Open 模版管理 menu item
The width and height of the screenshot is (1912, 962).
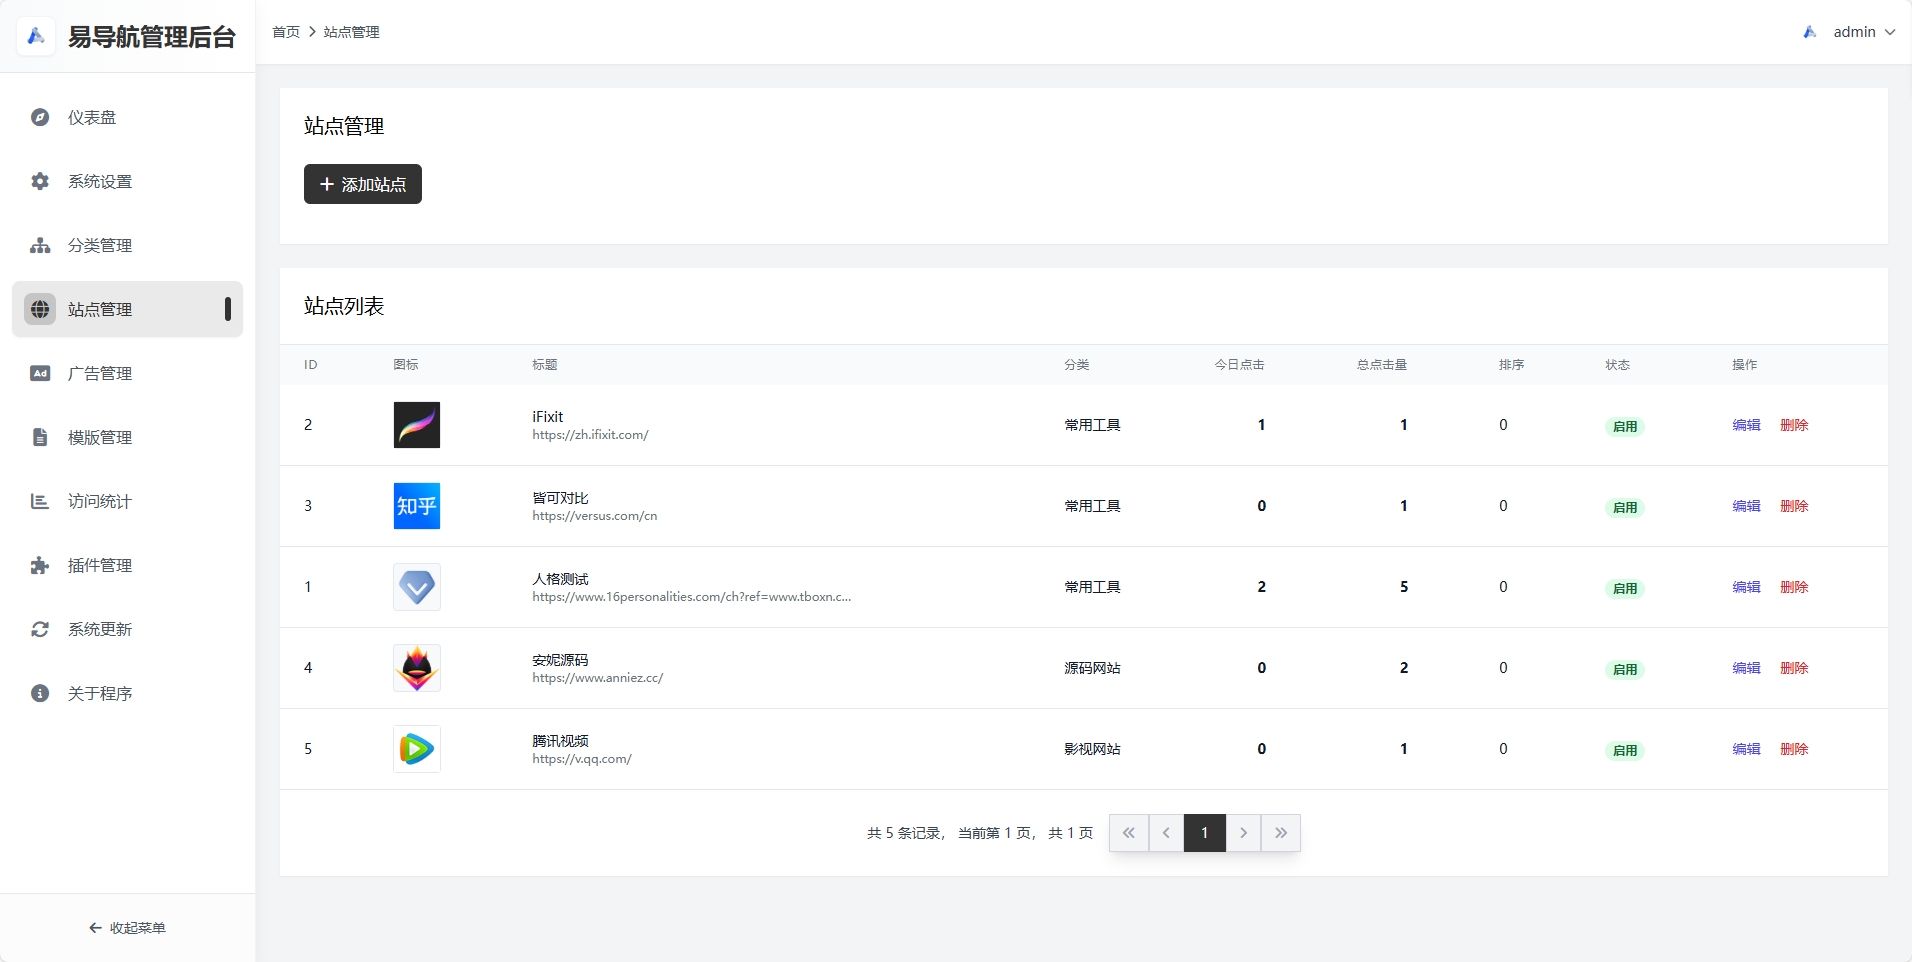click(x=100, y=437)
